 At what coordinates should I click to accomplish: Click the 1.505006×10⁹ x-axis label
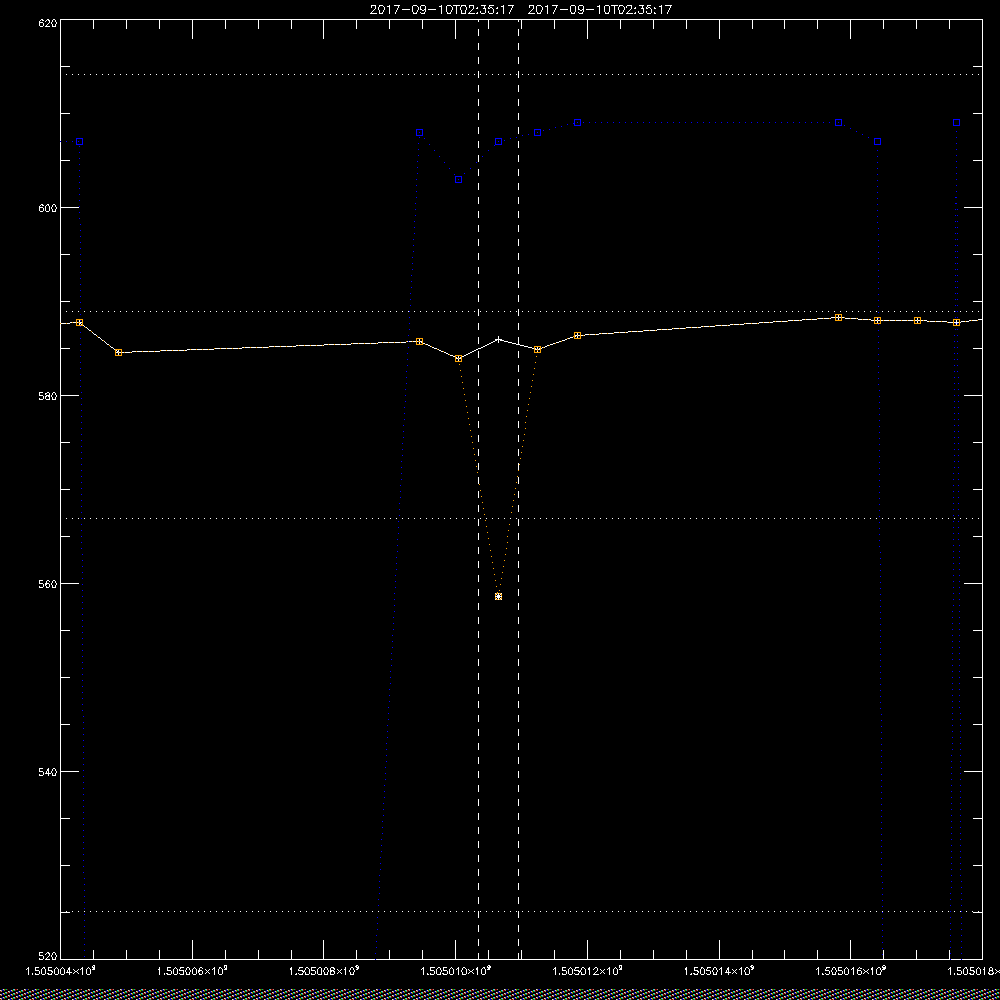[192, 971]
